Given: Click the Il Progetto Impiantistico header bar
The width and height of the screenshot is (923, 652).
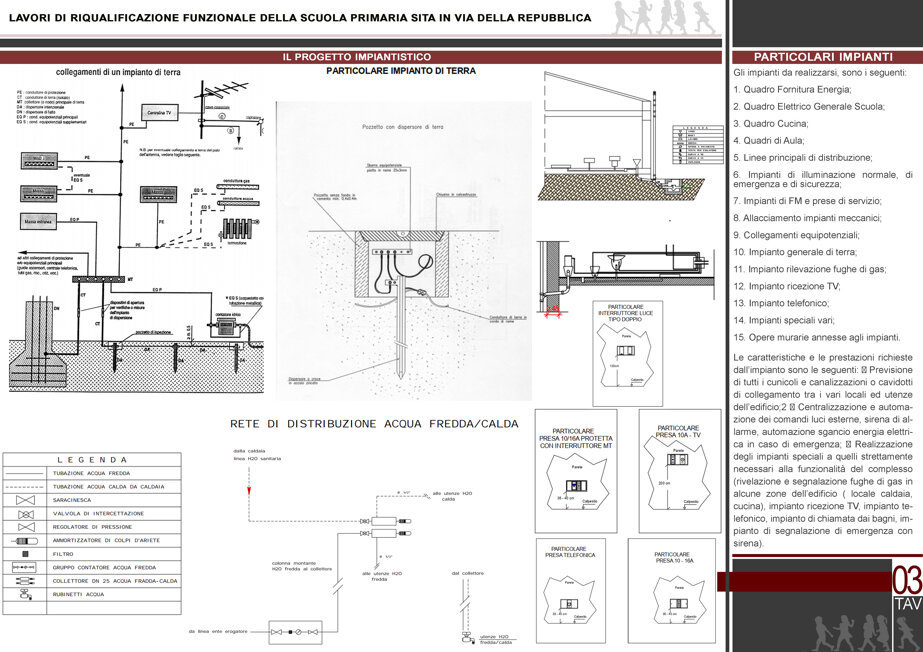Looking at the screenshot, I should (361, 57).
